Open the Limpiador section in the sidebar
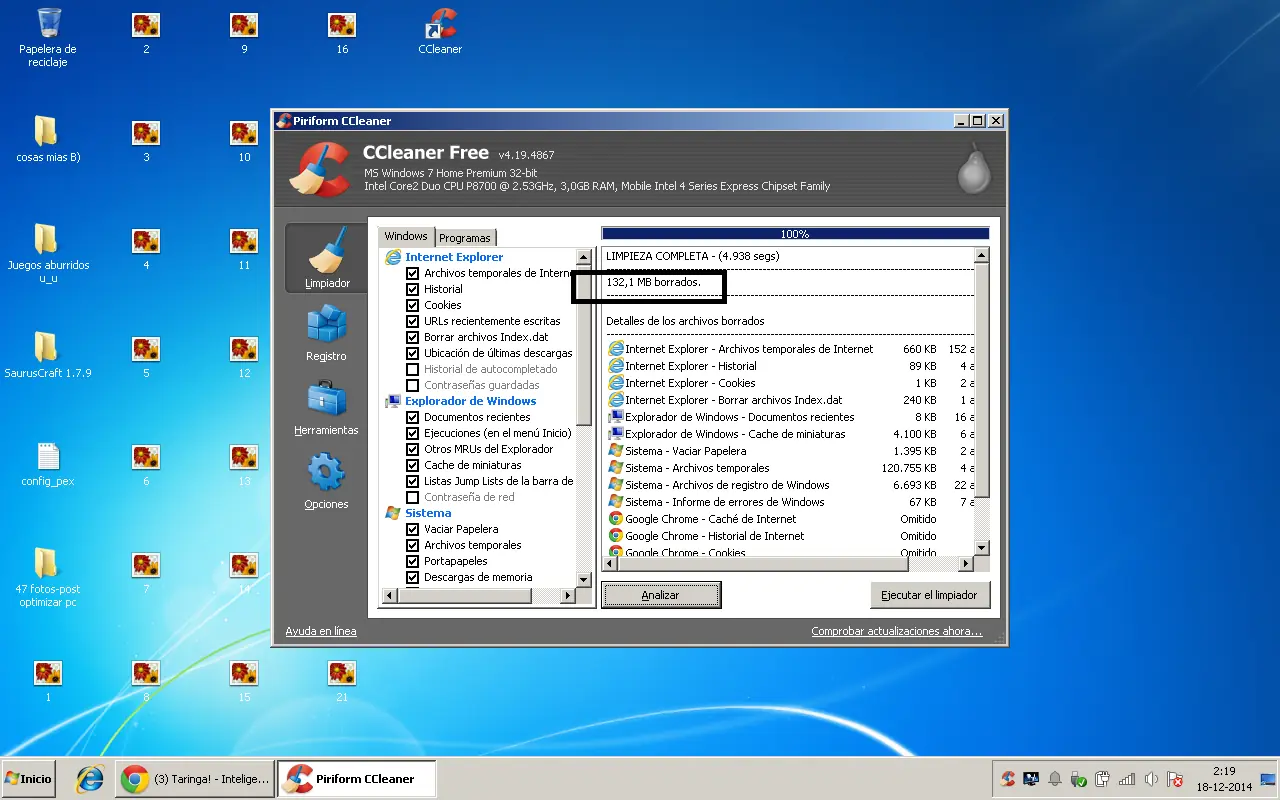 point(327,258)
